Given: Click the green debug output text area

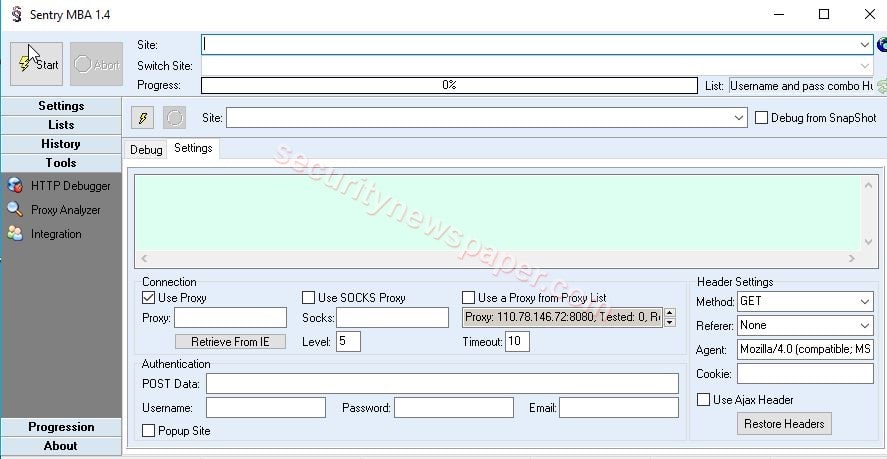Looking at the screenshot, I should (x=498, y=213).
